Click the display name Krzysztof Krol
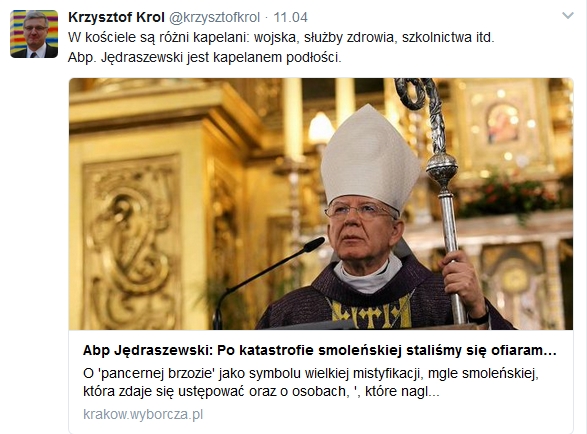Image resolution: width=587 pixels, height=434 pixels. [x=116, y=17]
